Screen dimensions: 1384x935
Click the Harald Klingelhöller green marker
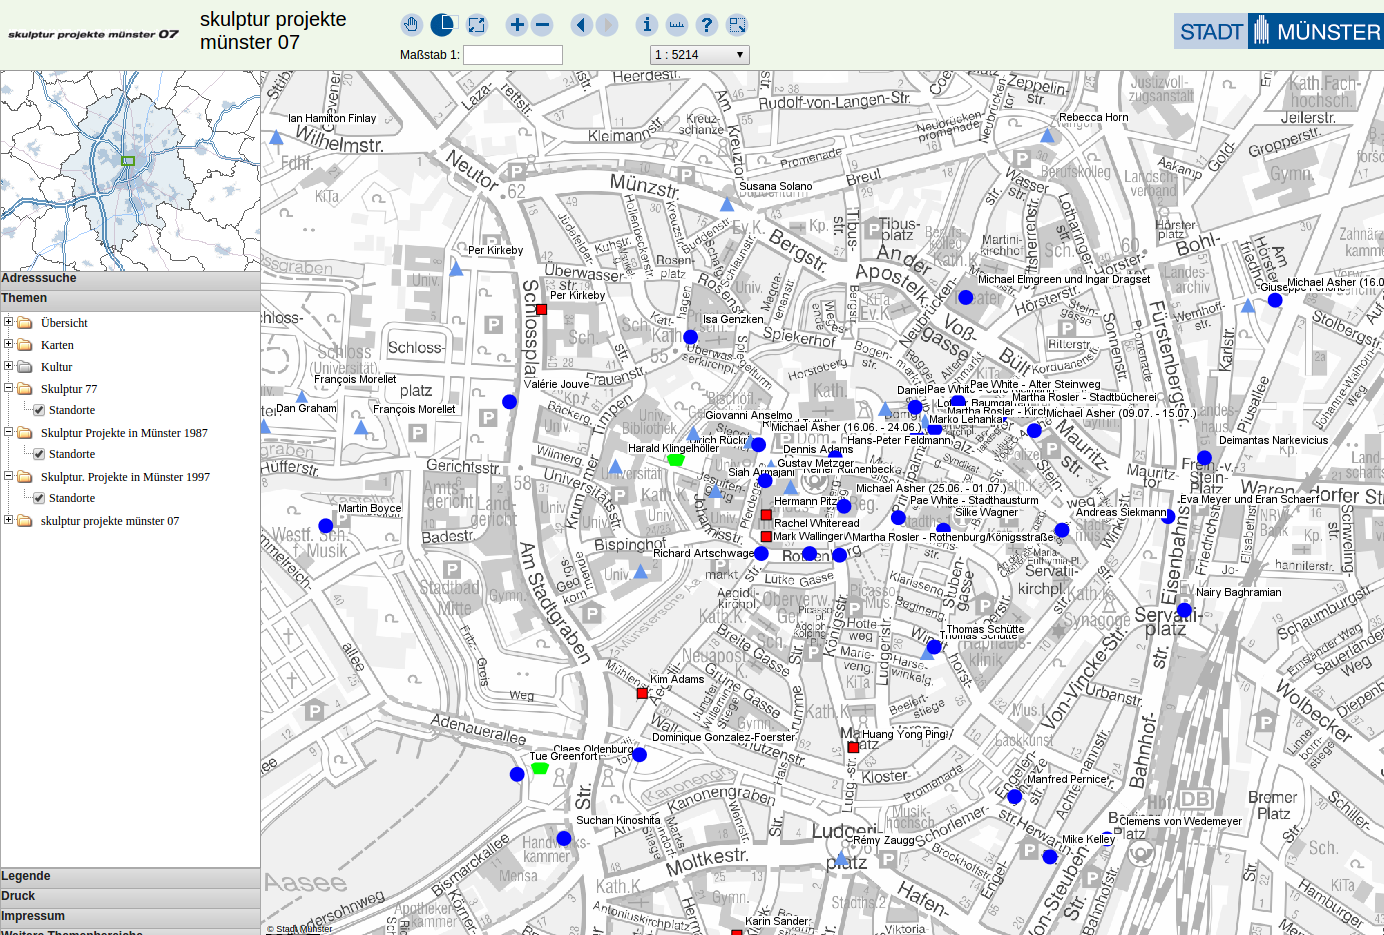point(675,460)
